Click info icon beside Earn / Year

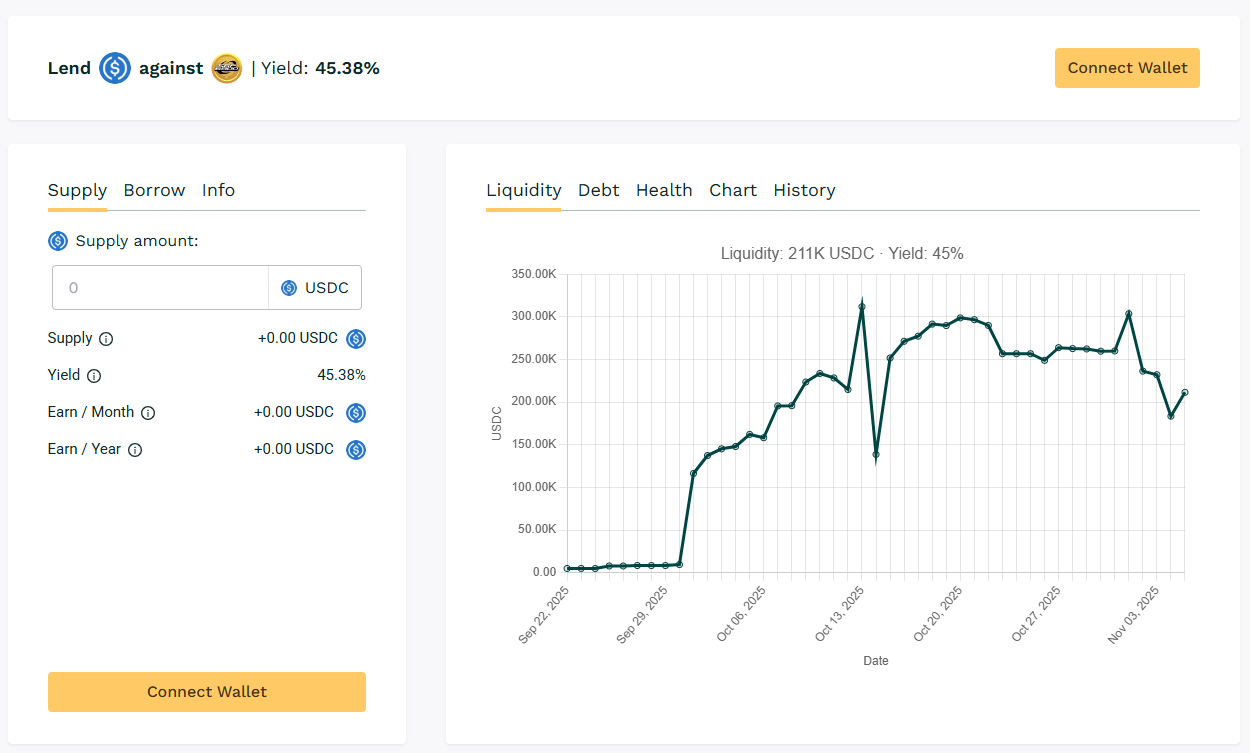pyautogui.click(x=135, y=450)
